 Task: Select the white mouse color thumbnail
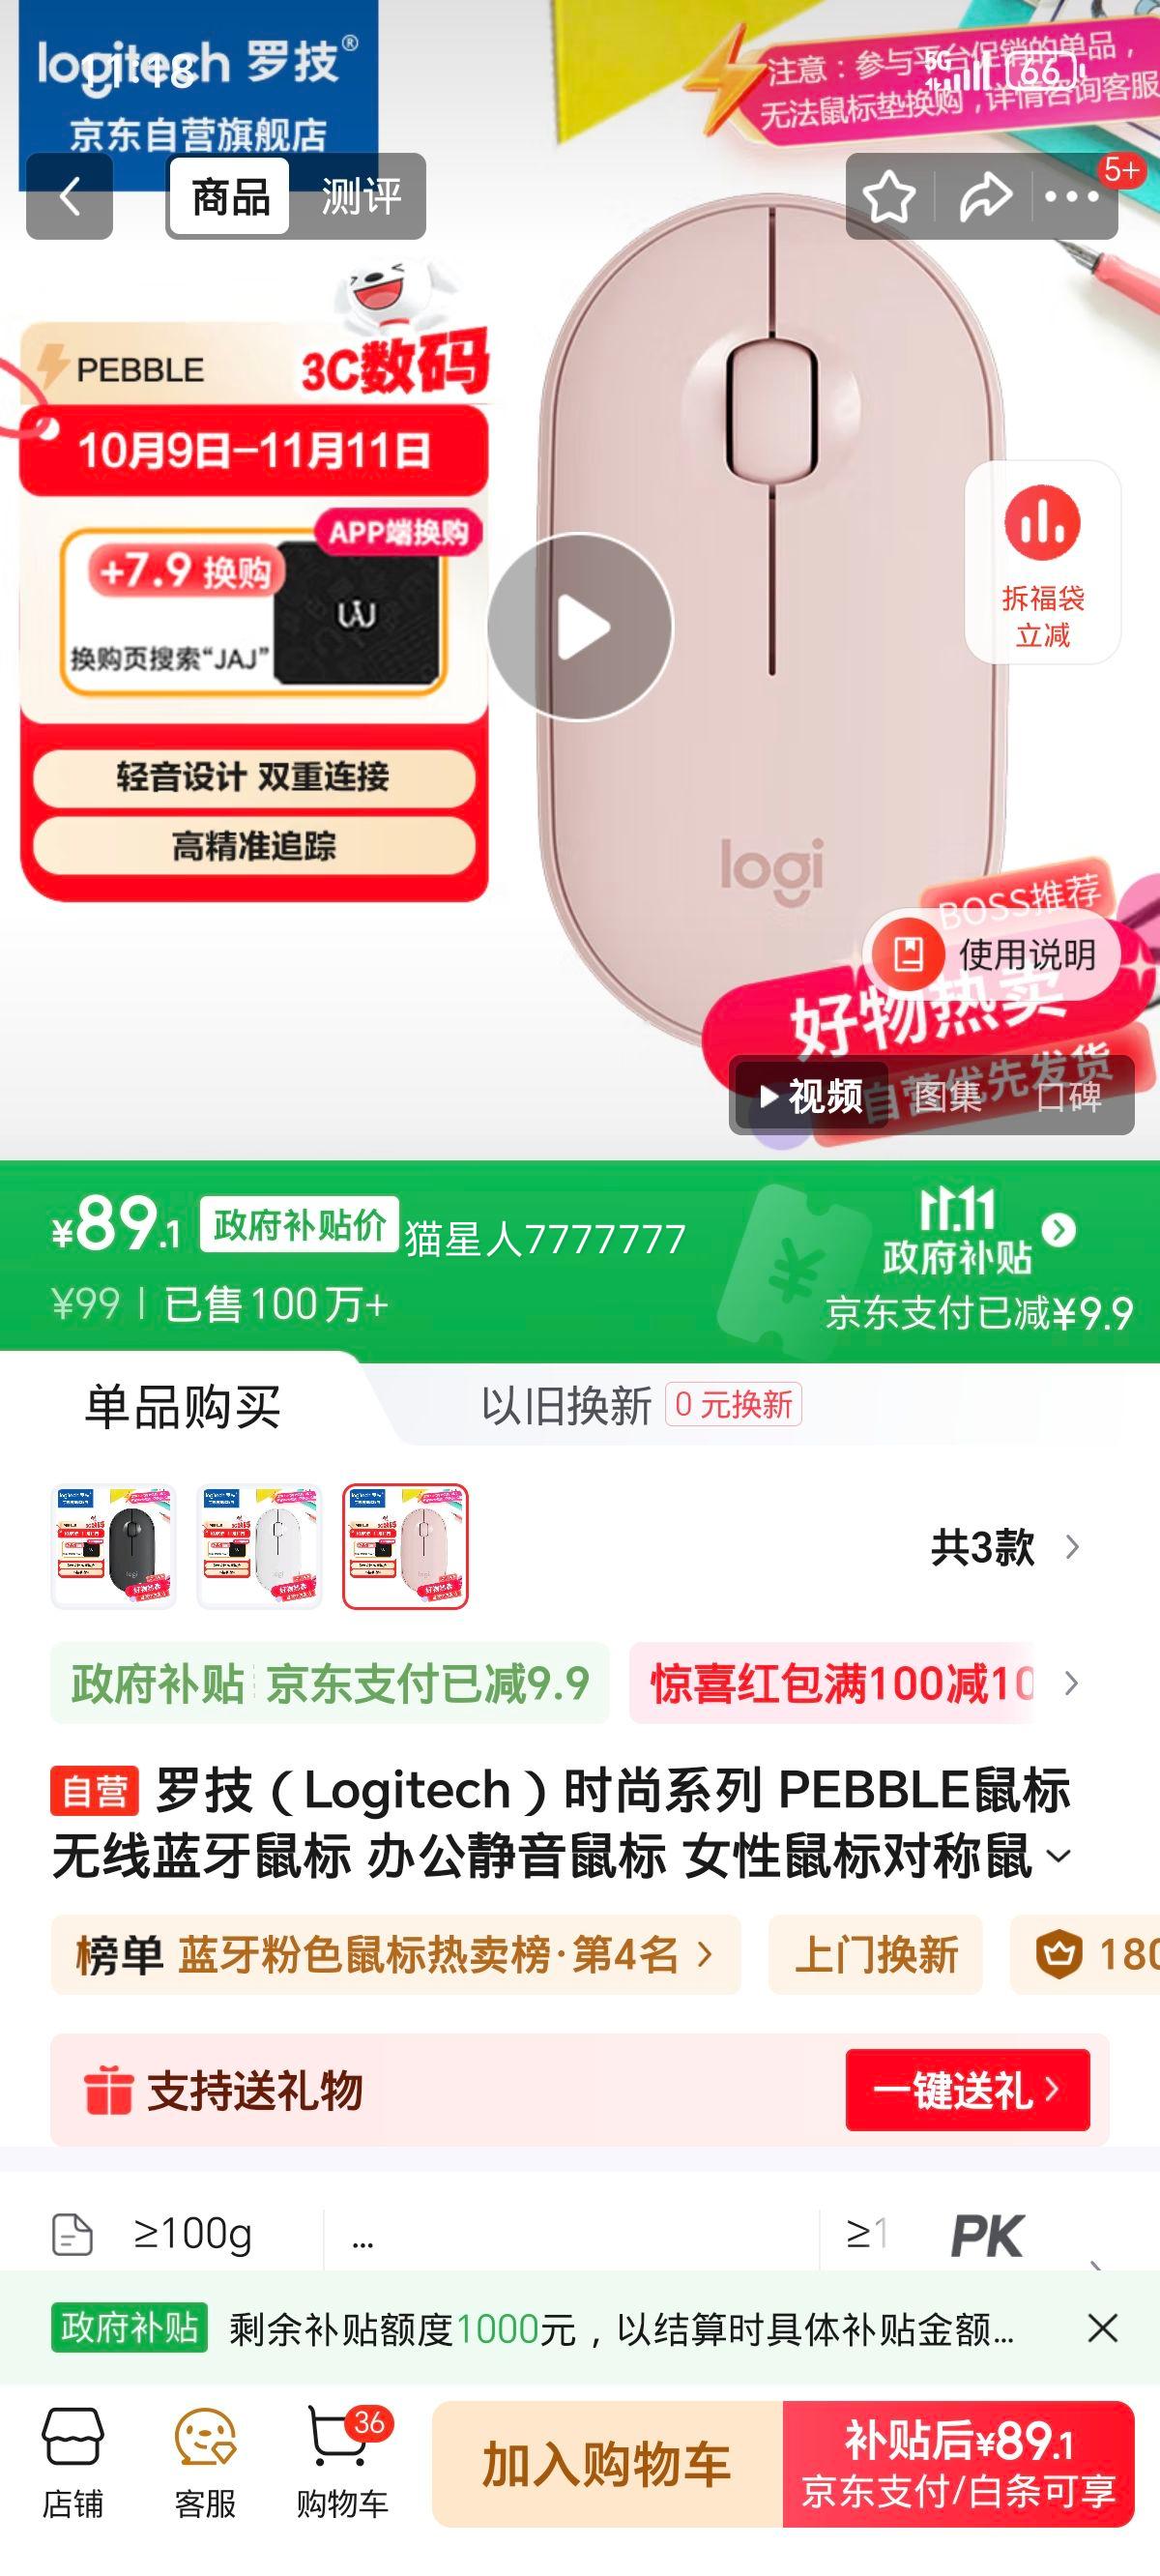[x=259, y=1547]
